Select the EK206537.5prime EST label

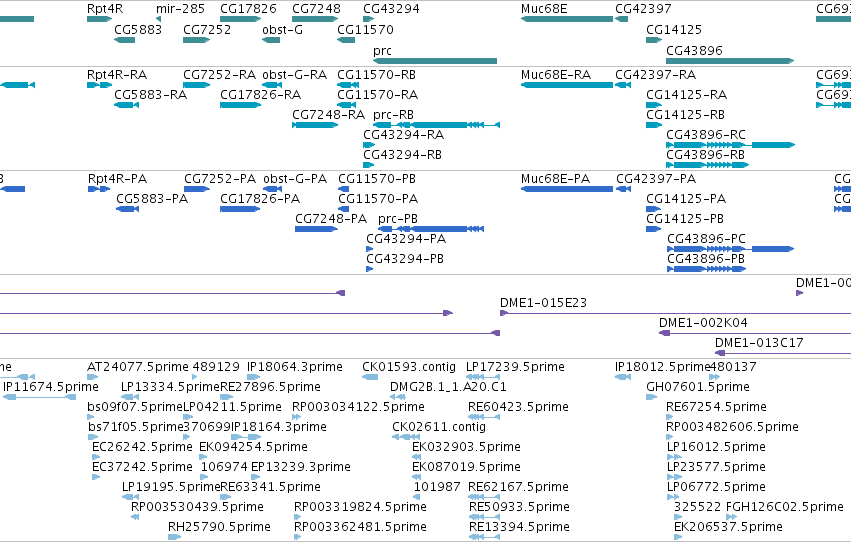point(728,527)
